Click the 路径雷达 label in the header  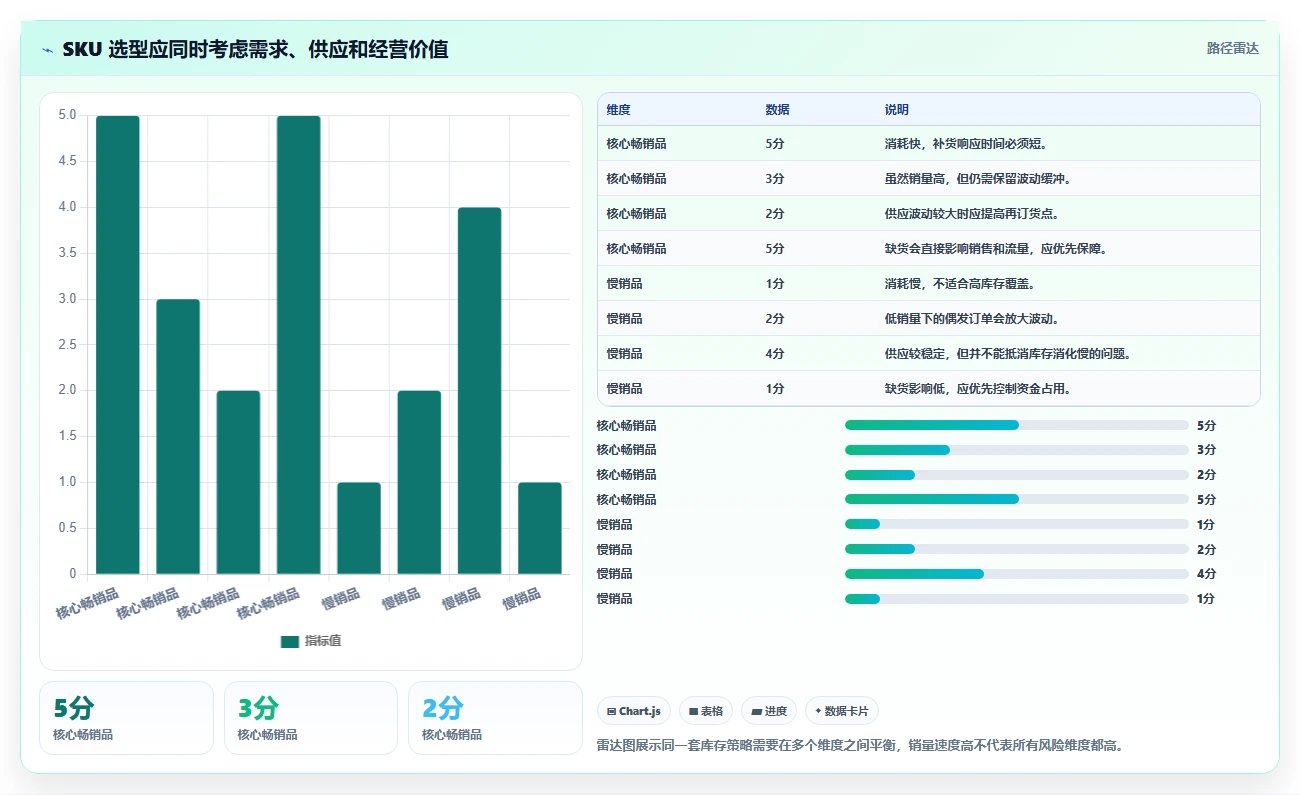coord(1232,48)
